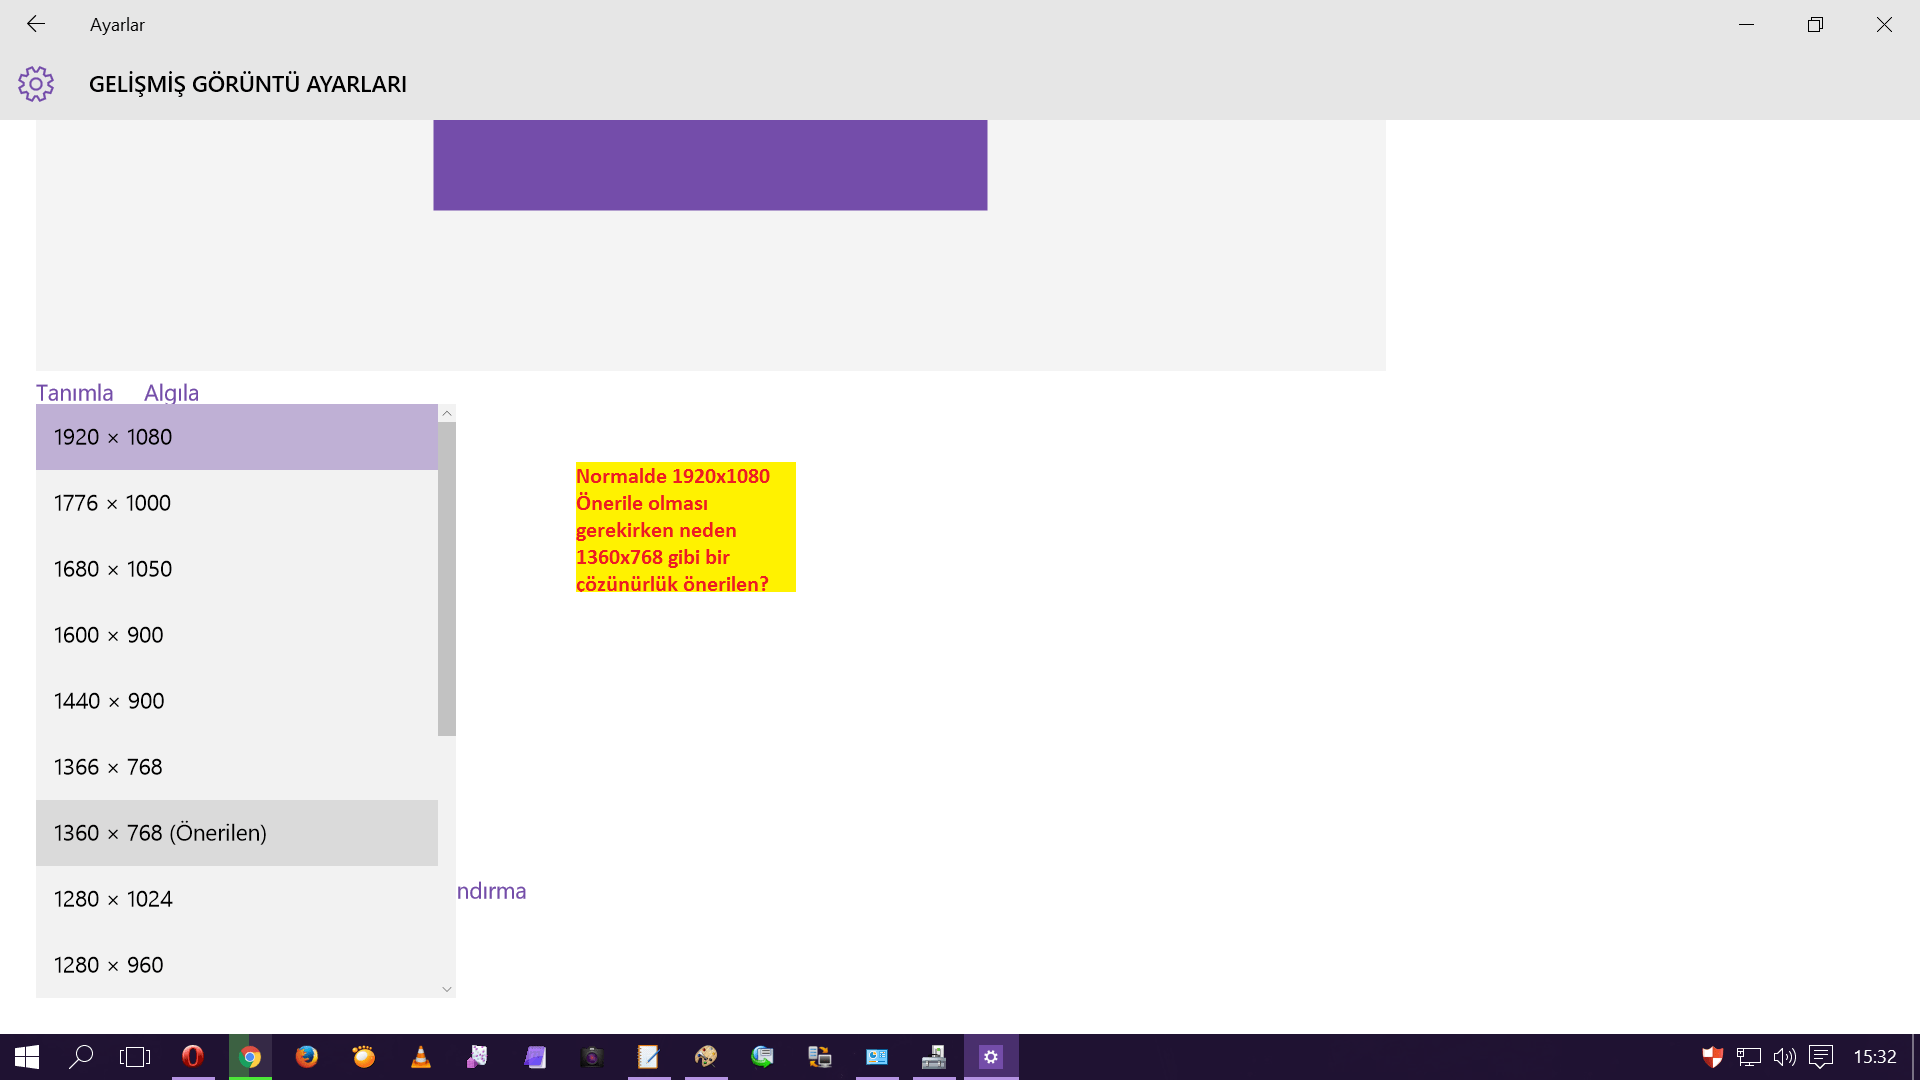Open VLC media player taskbar icon
Image resolution: width=1920 pixels, height=1080 pixels.
pos(421,1057)
